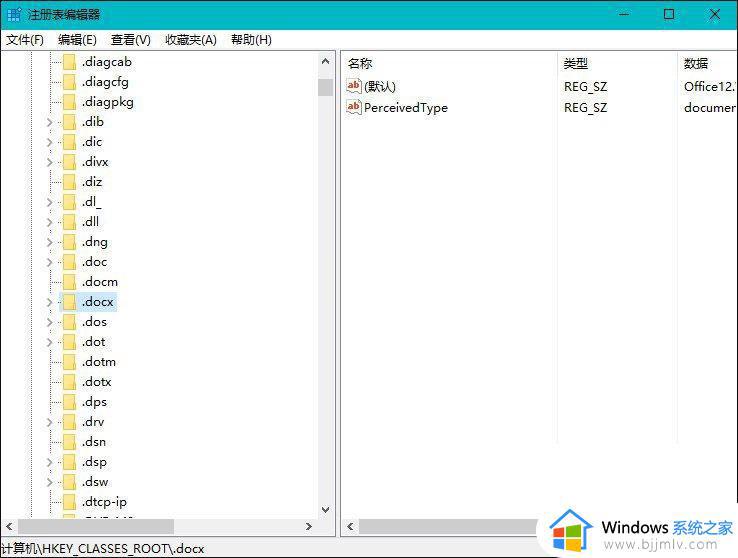Click tree pane scroll down arrow

pos(325,510)
